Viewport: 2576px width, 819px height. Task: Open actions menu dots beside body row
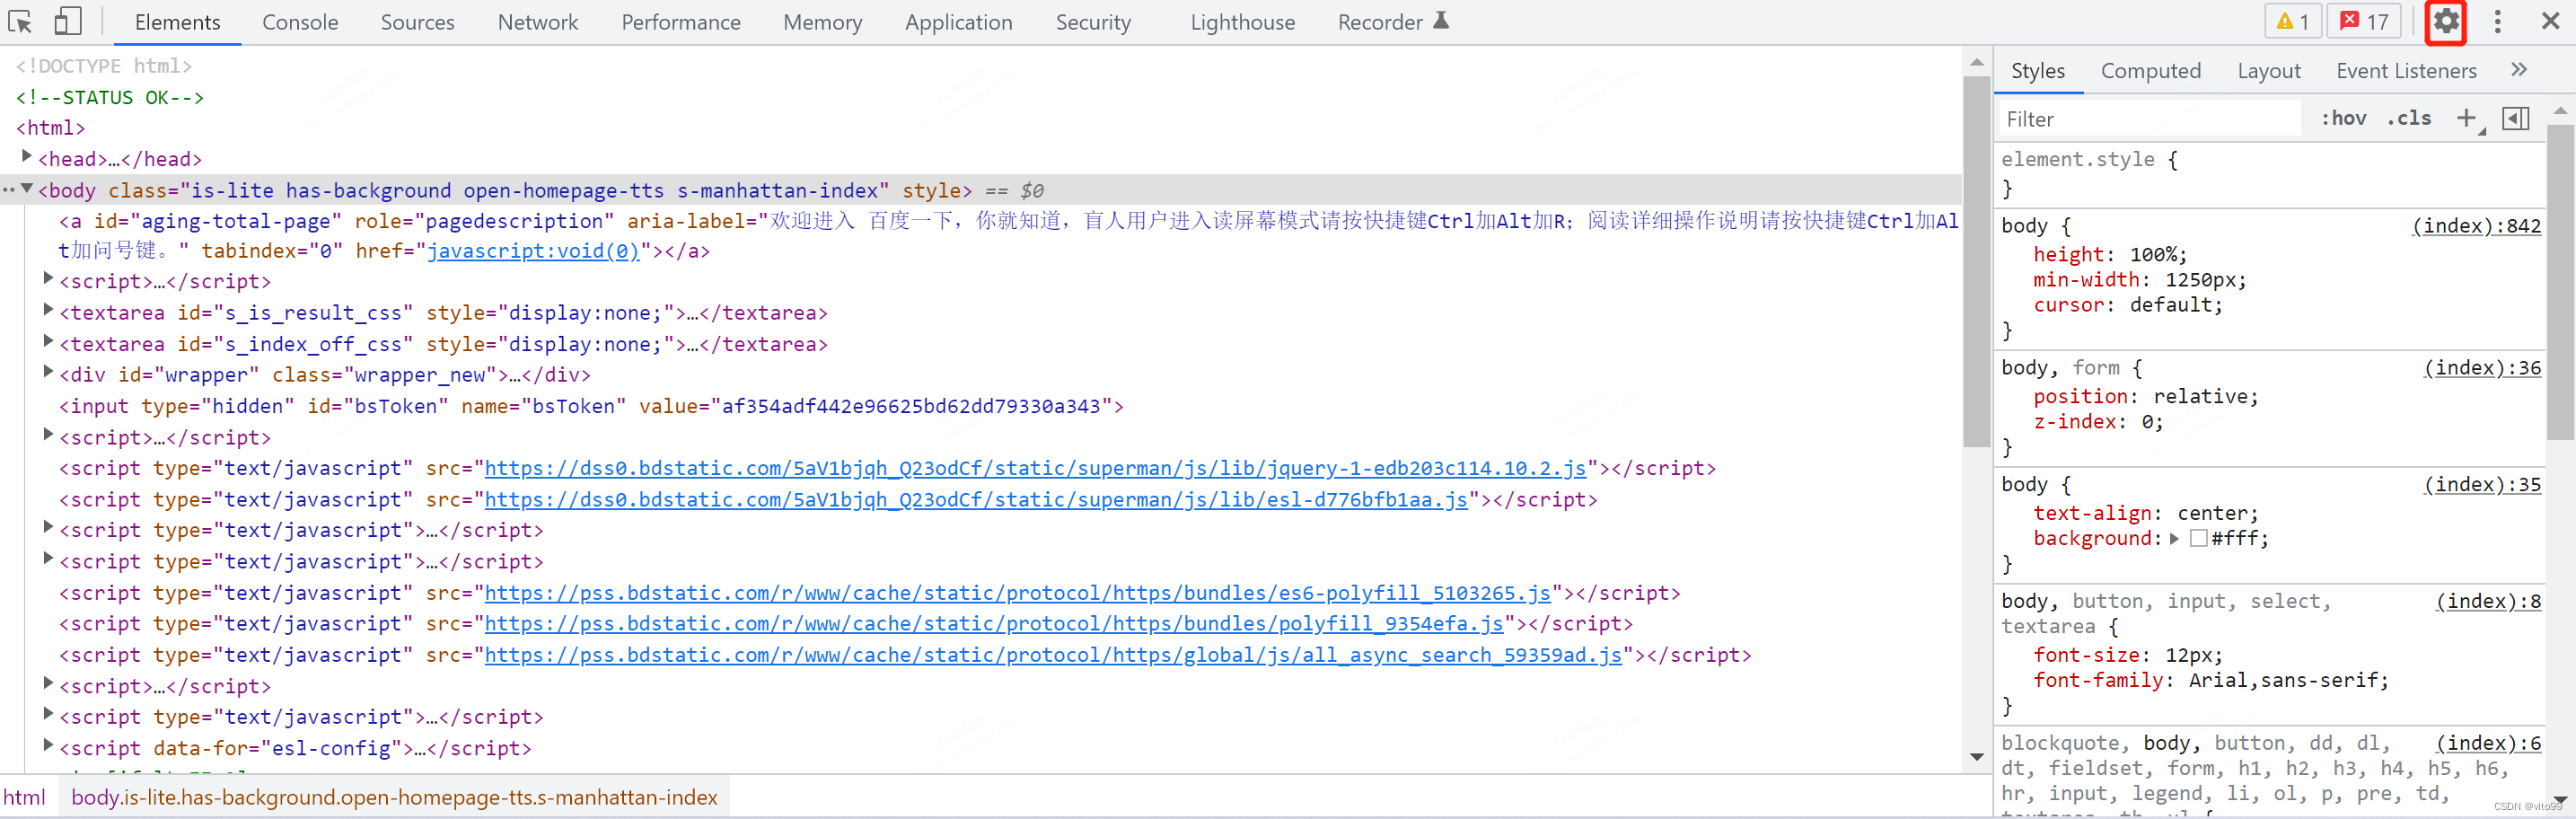[x=8, y=189]
